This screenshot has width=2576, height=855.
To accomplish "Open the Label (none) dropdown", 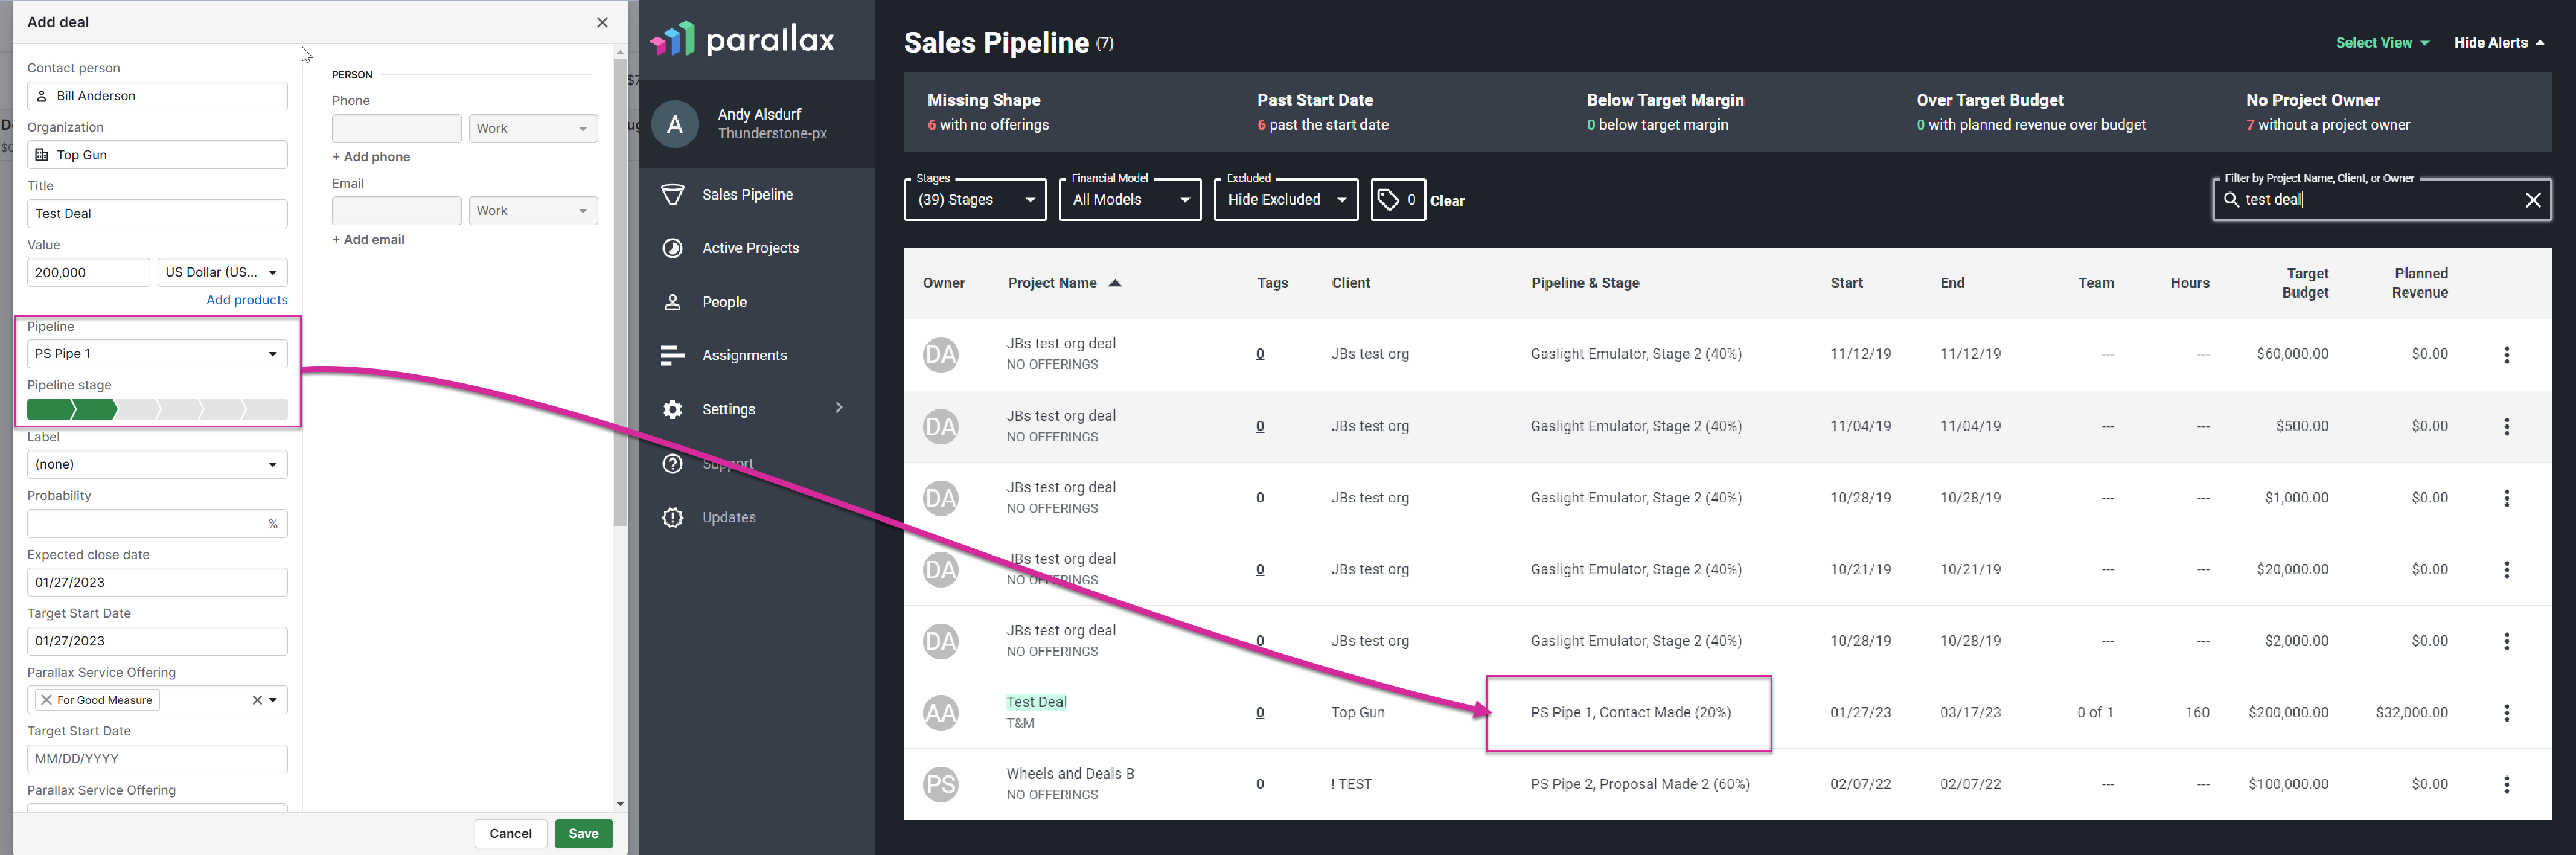I will 157,464.
